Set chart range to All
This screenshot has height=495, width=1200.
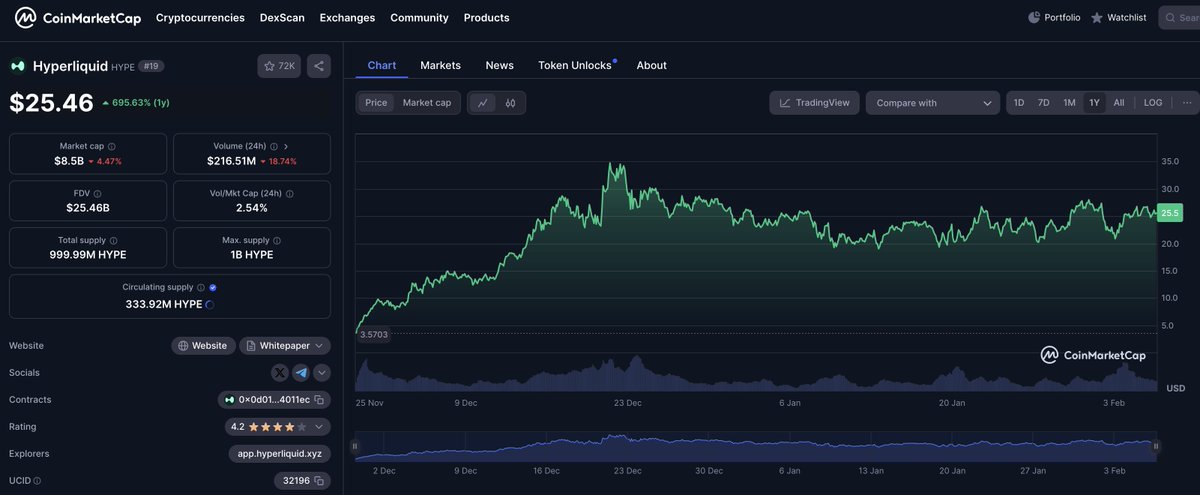pyautogui.click(x=1119, y=103)
